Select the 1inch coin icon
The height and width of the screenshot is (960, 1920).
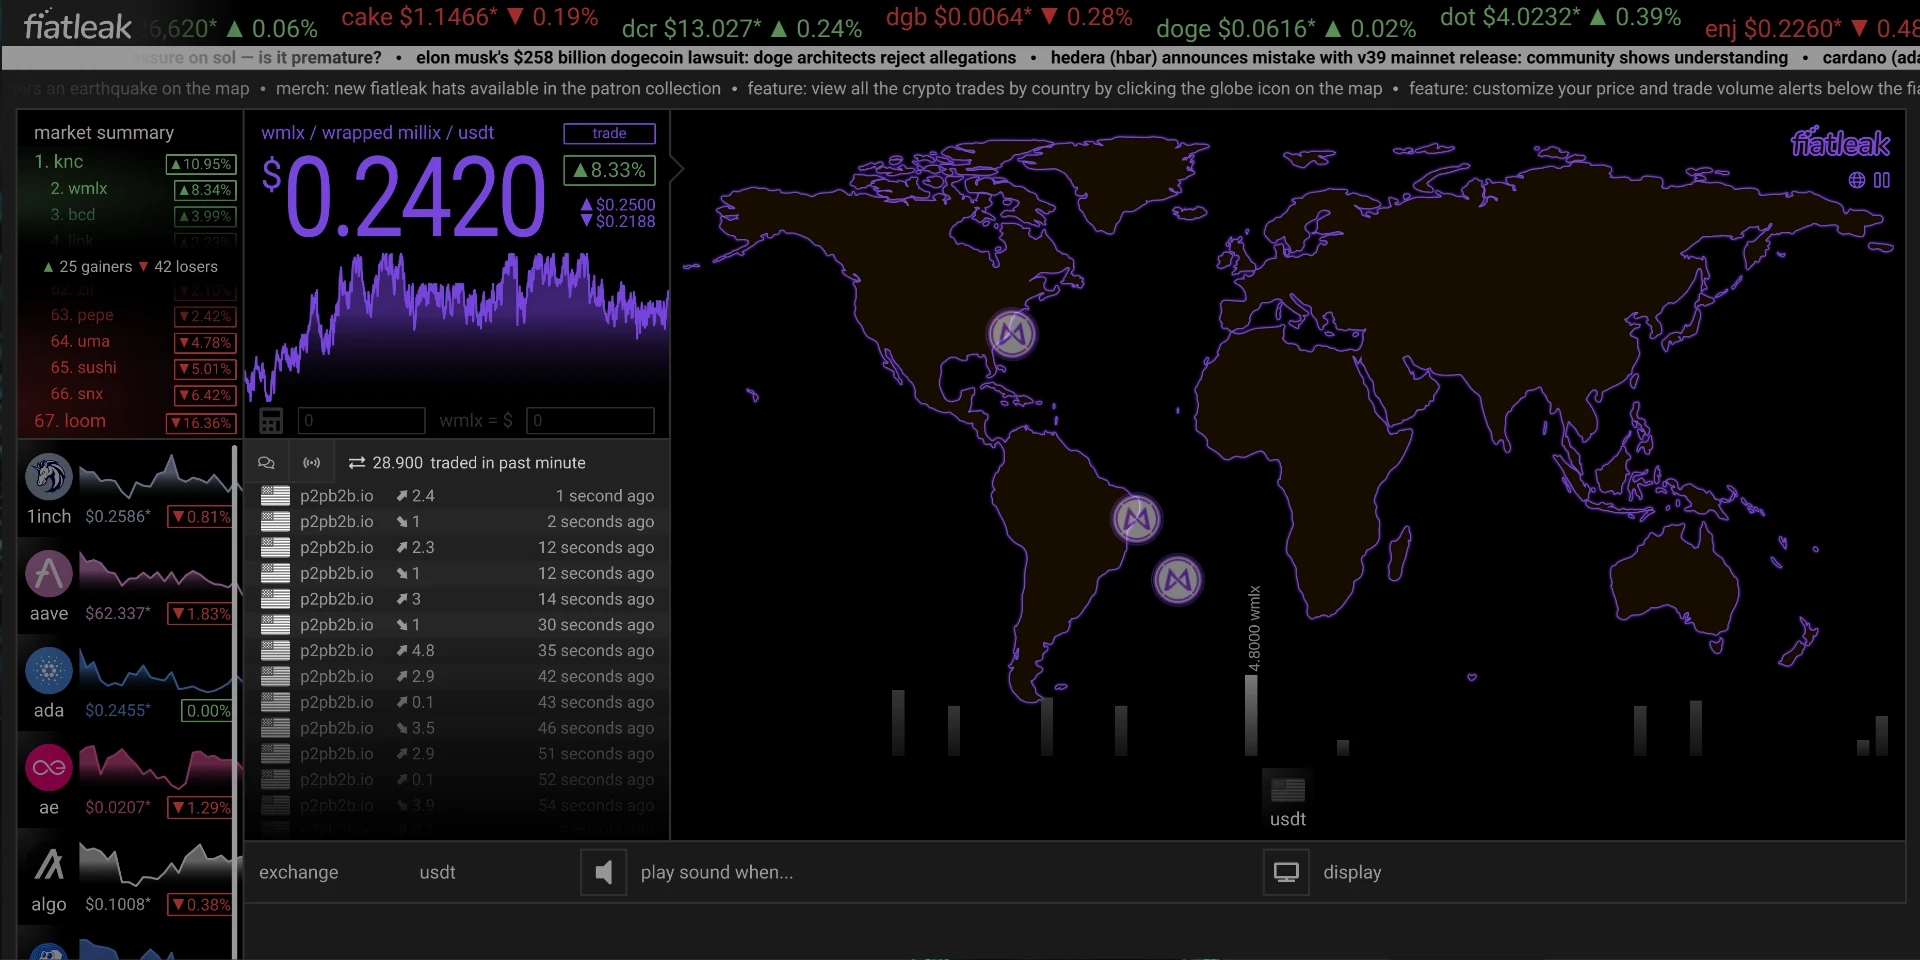pos(49,477)
